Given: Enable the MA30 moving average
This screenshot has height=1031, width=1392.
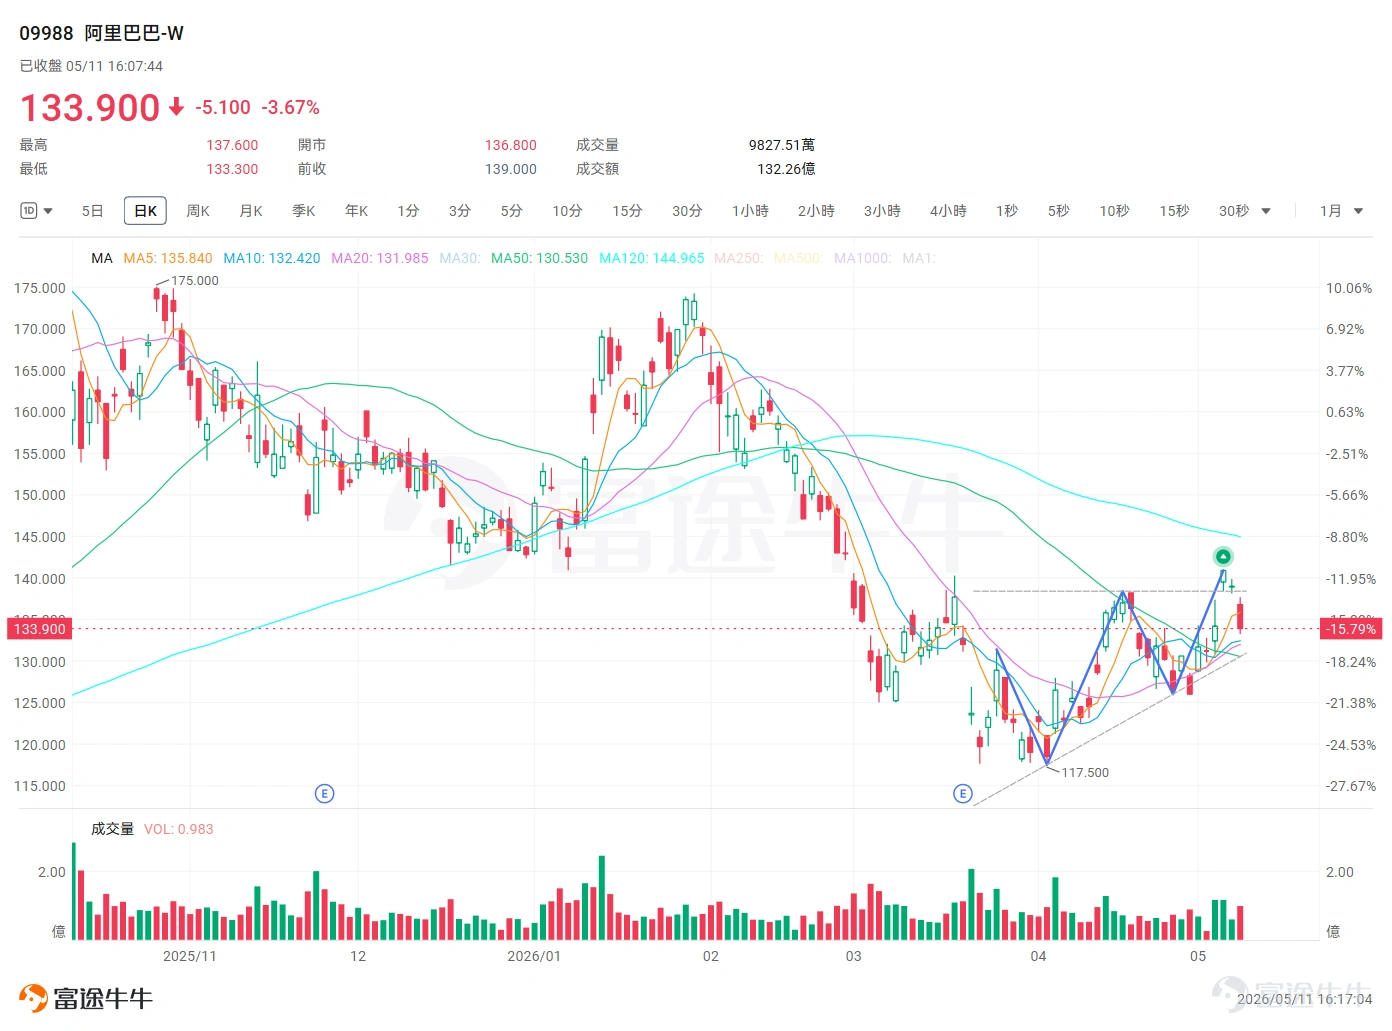Looking at the screenshot, I should point(460,258).
